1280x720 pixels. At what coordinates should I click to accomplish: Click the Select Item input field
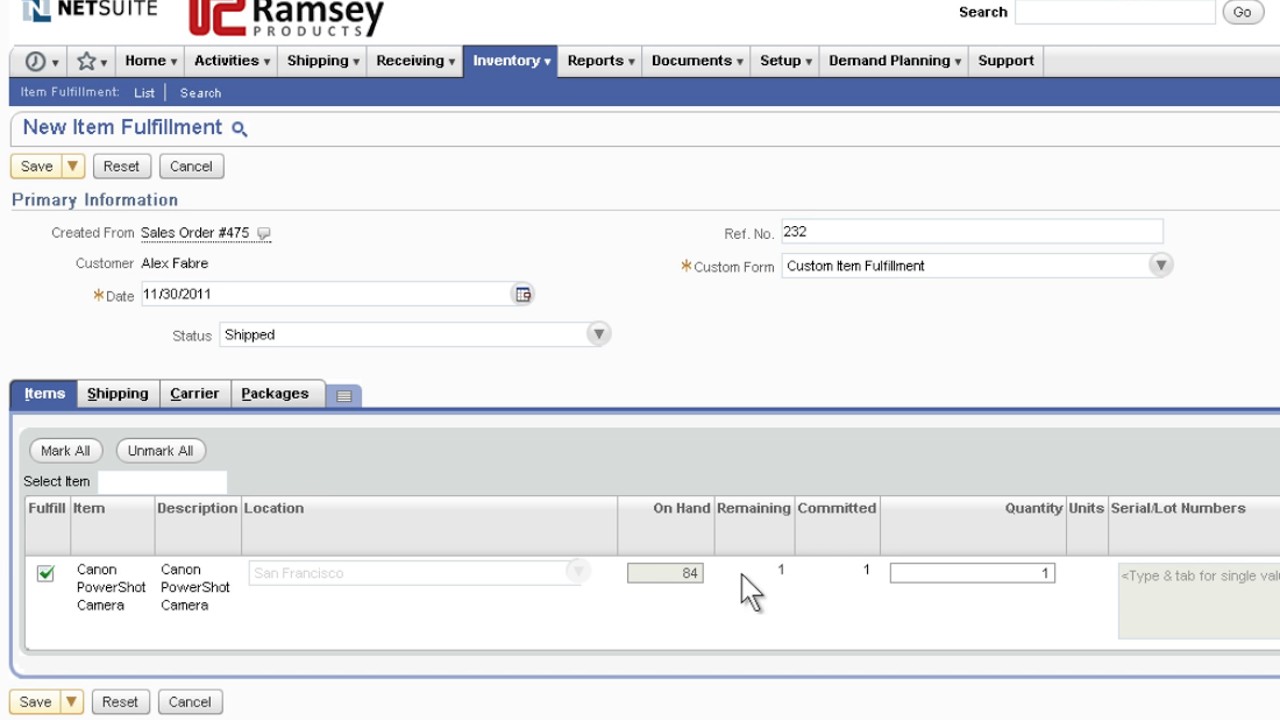click(162, 482)
